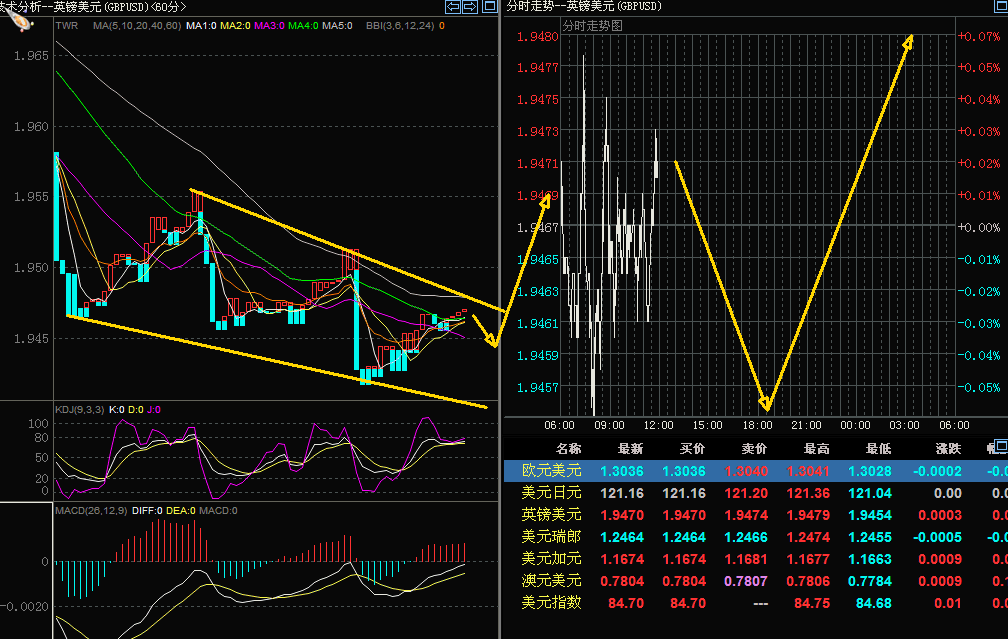Select the 欧元美元 row
This screenshot has height=639, width=1008.
tap(551, 471)
